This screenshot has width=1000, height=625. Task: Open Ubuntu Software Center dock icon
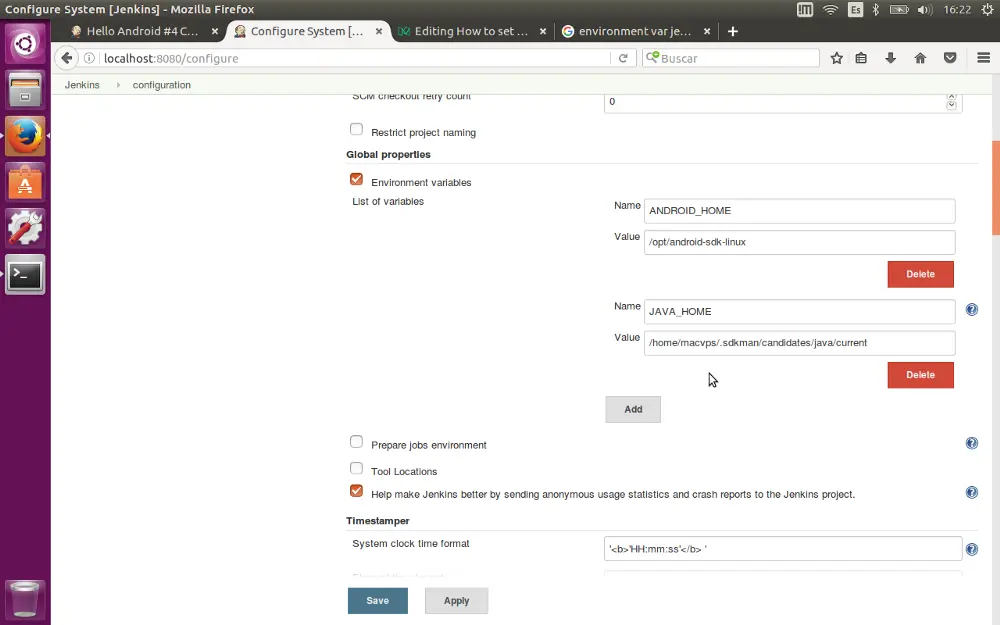click(25, 182)
